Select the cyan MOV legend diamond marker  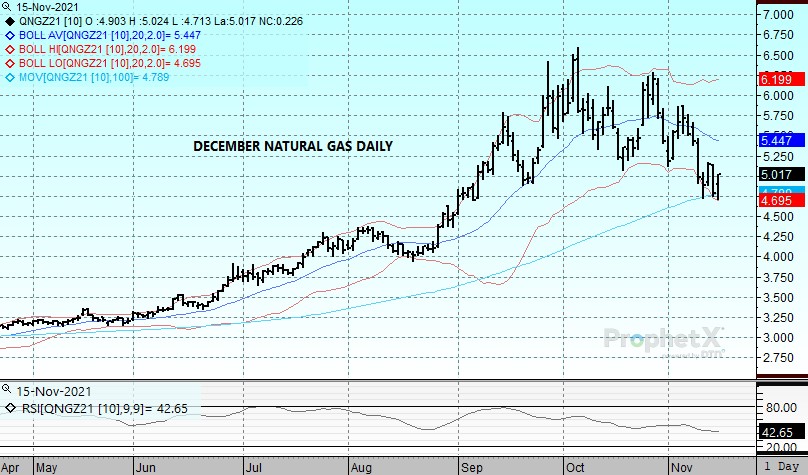(10, 76)
